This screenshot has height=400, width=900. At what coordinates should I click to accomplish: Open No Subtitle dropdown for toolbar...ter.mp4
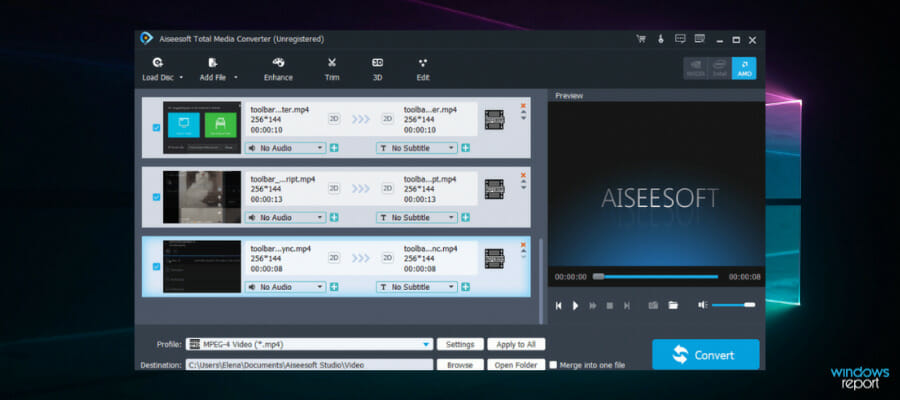tap(417, 148)
